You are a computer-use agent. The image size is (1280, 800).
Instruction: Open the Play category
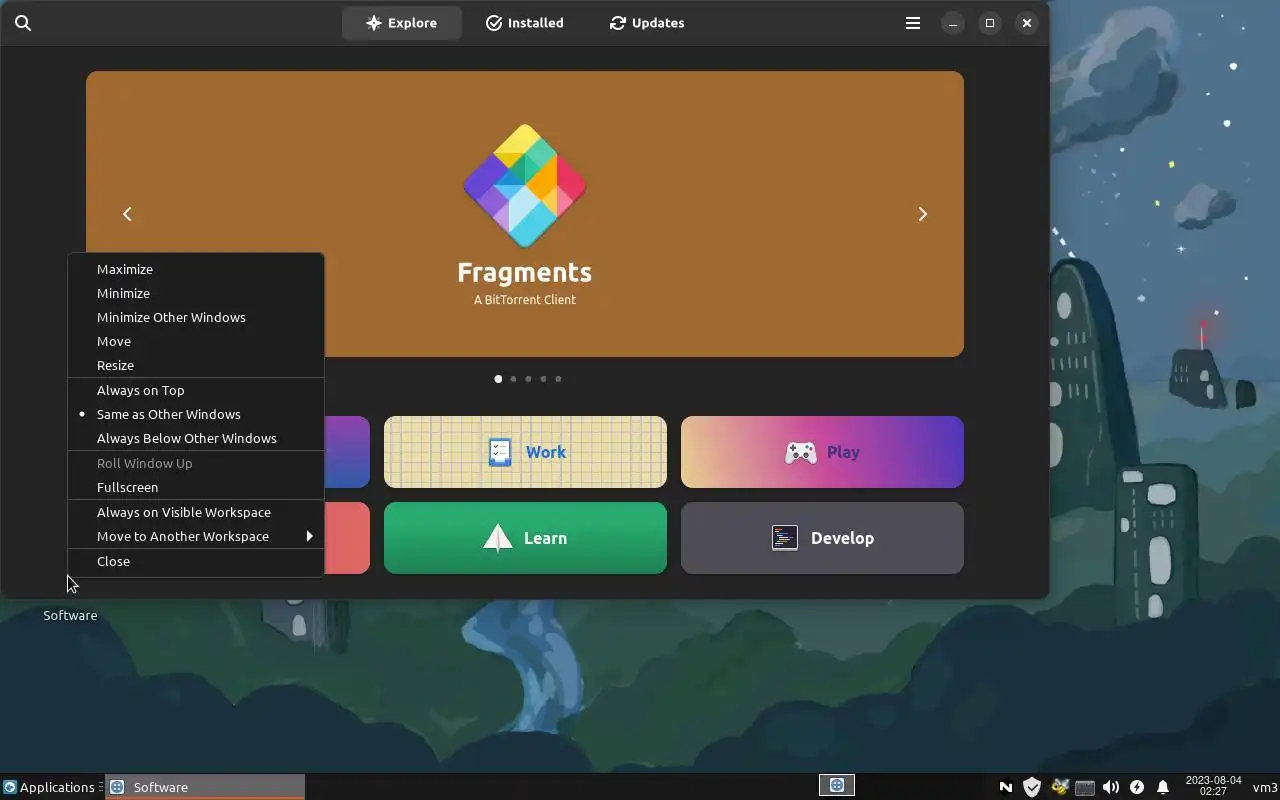coord(822,452)
